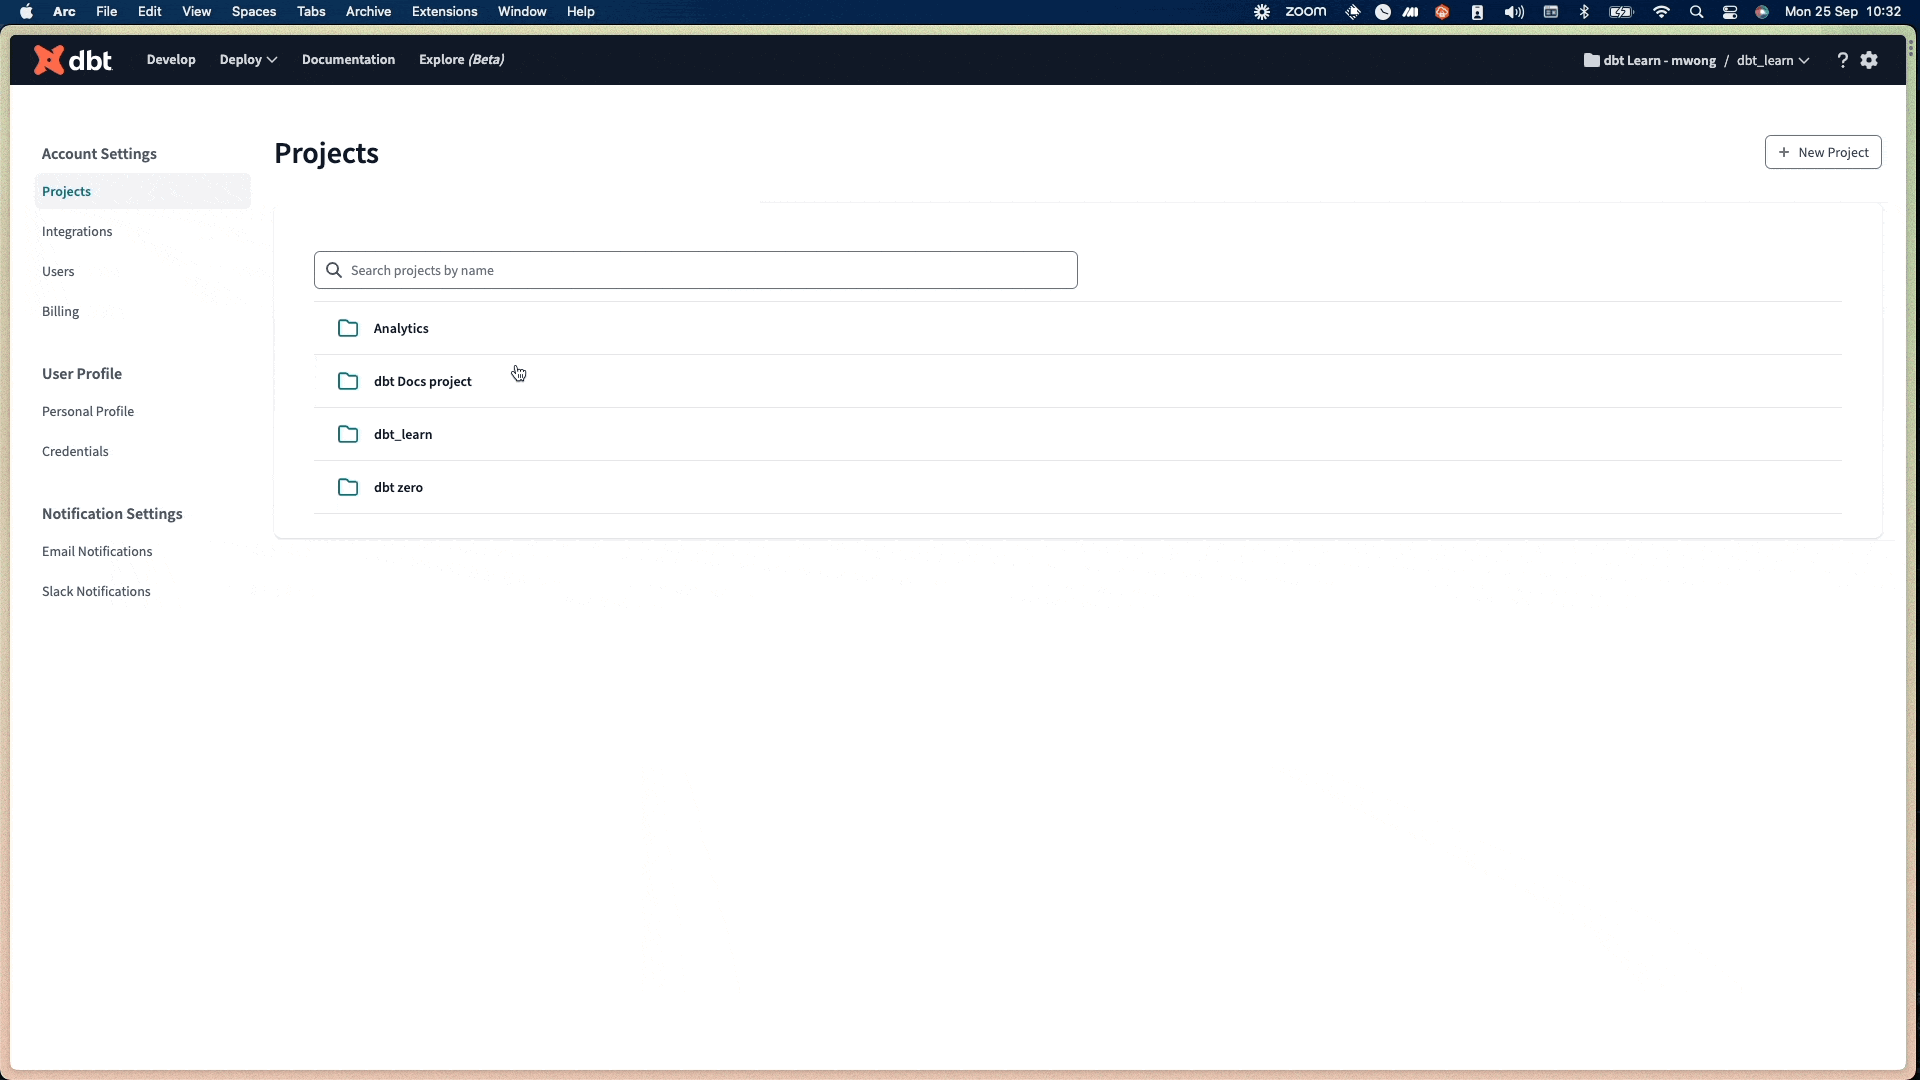Image resolution: width=1920 pixels, height=1080 pixels.
Task: Click the dbt Docs project folder icon
Action: (x=347, y=381)
